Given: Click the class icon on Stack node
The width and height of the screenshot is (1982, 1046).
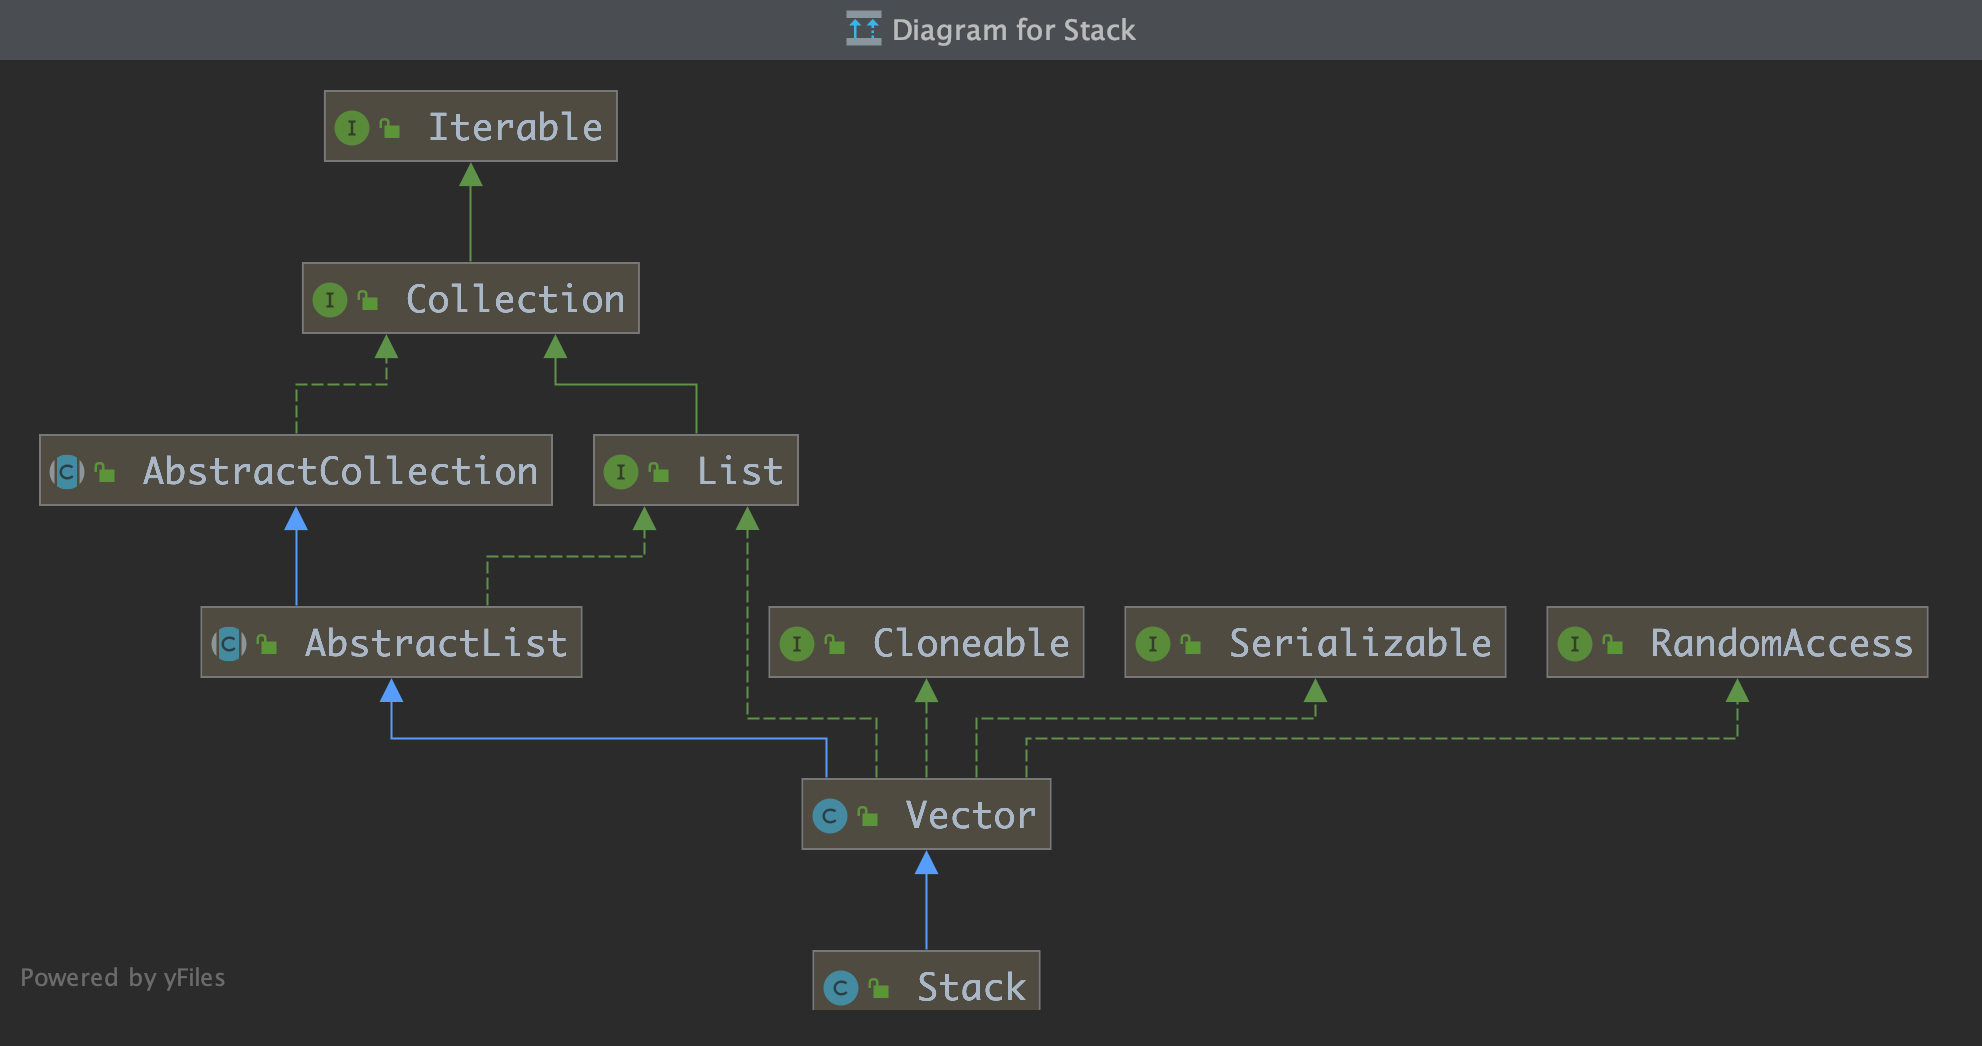Looking at the screenshot, I should click(x=840, y=988).
